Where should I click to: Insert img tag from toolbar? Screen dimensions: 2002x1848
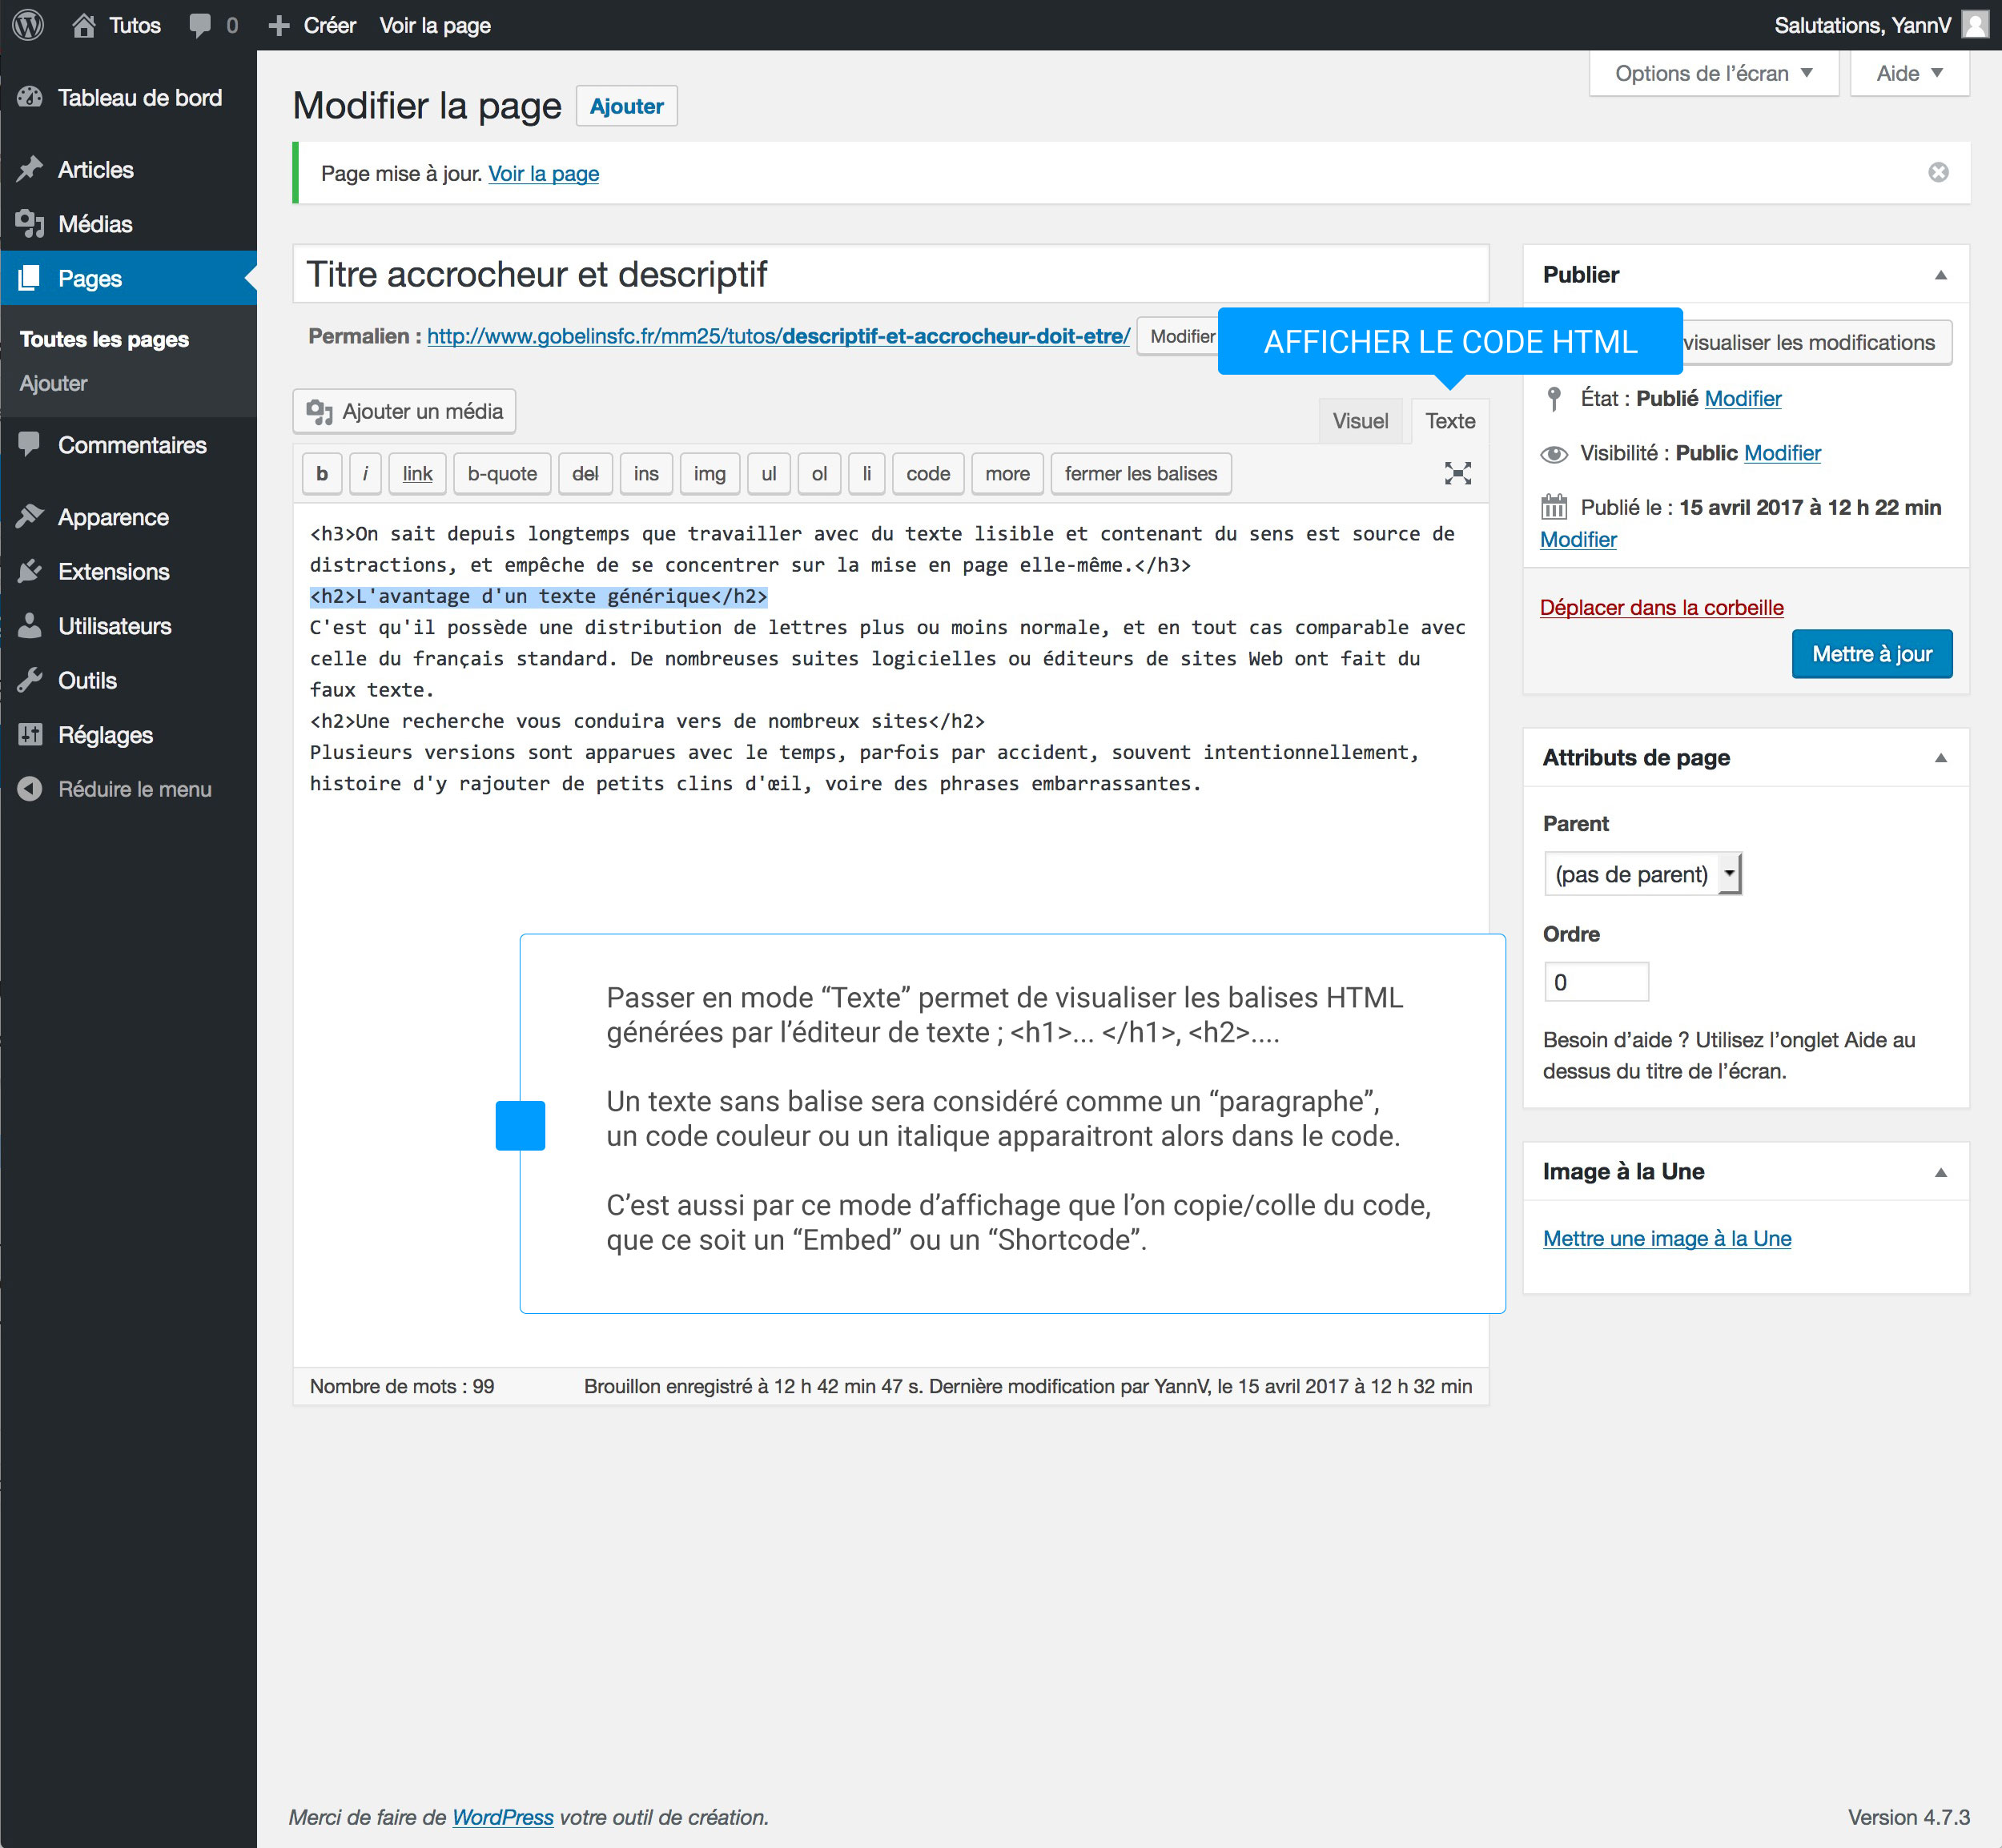710,474
